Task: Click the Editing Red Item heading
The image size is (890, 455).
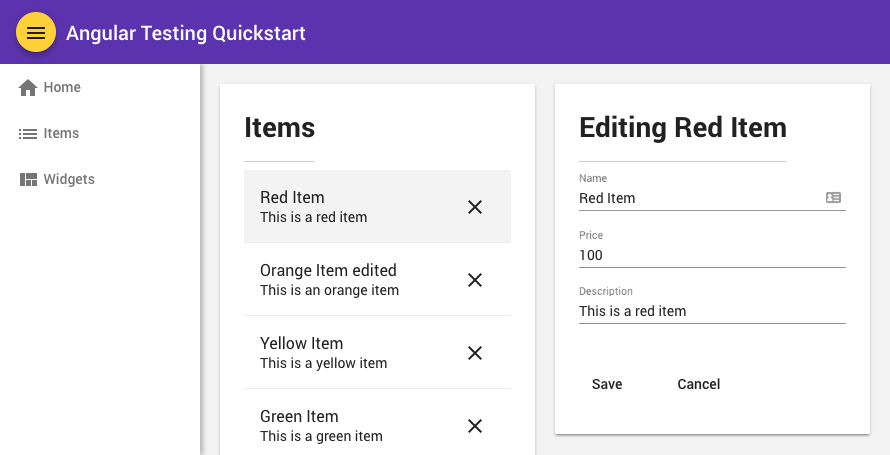Action: [683, 127]
